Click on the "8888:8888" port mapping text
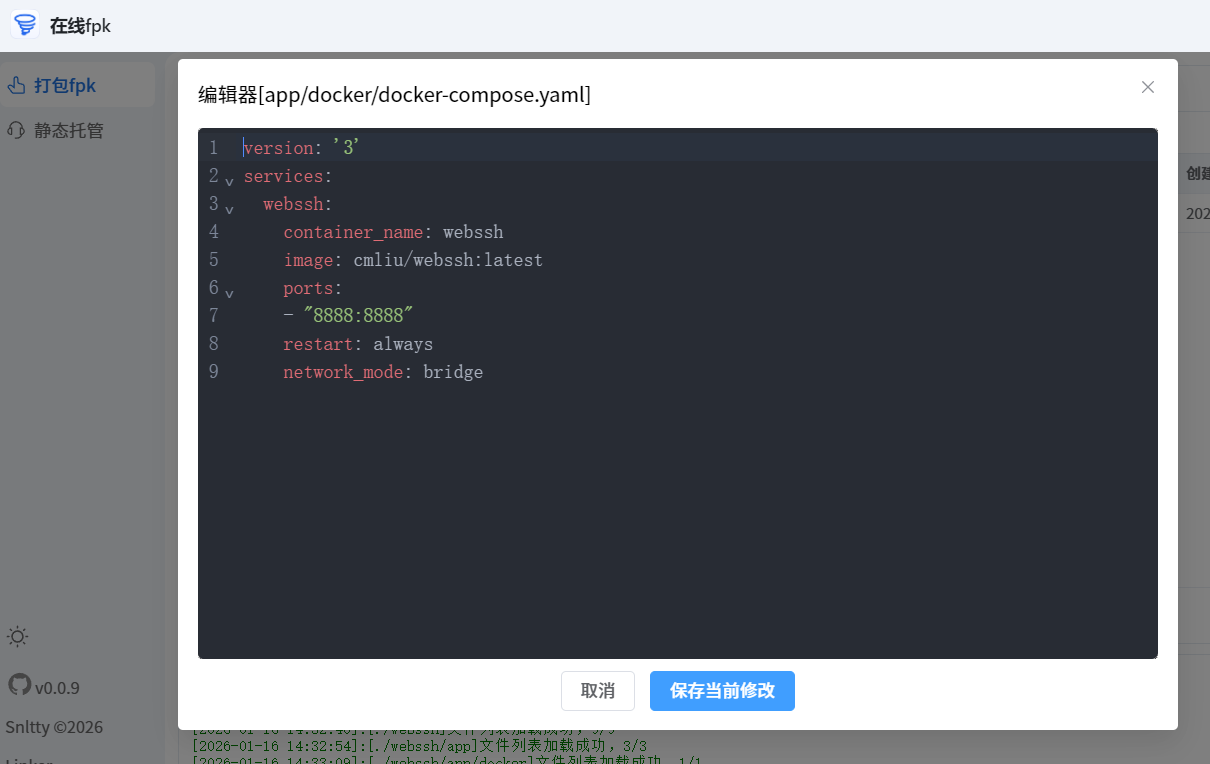1210x764 pixels. tap(358, 316)
